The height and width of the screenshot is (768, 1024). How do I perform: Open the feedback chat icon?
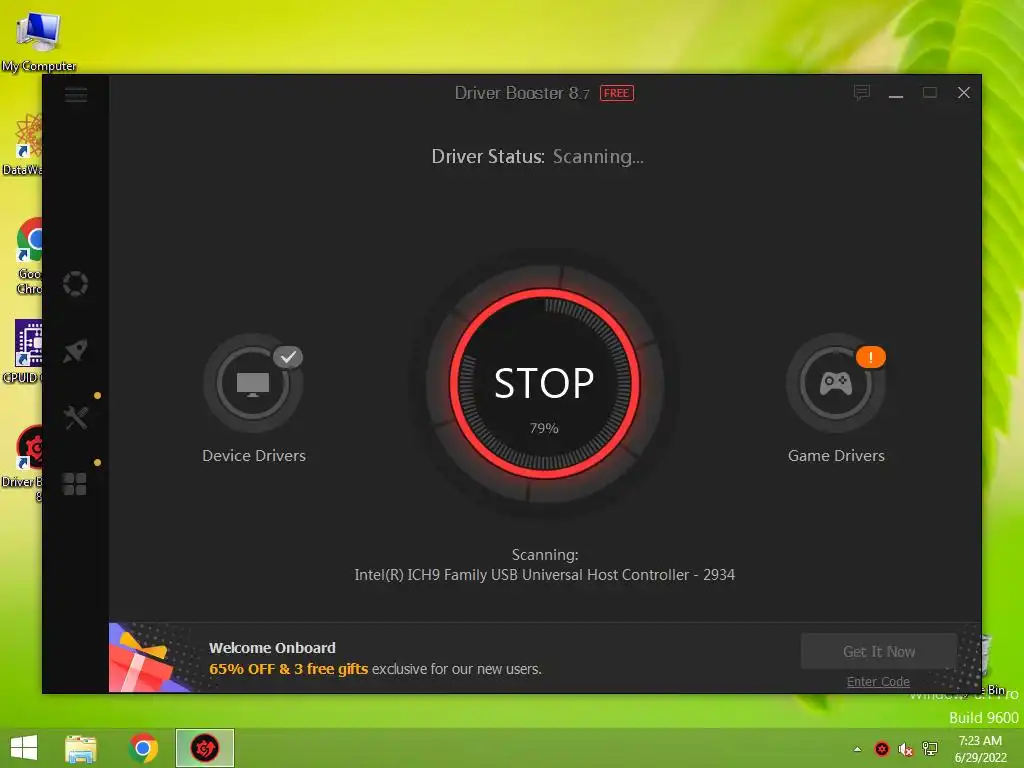[x=861, y=93]
